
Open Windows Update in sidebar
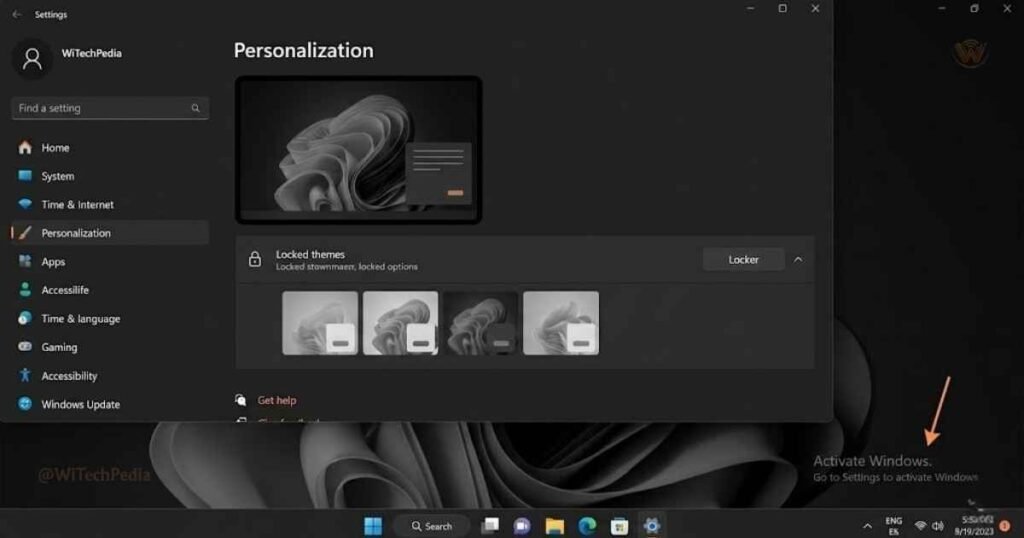(110, 404)
